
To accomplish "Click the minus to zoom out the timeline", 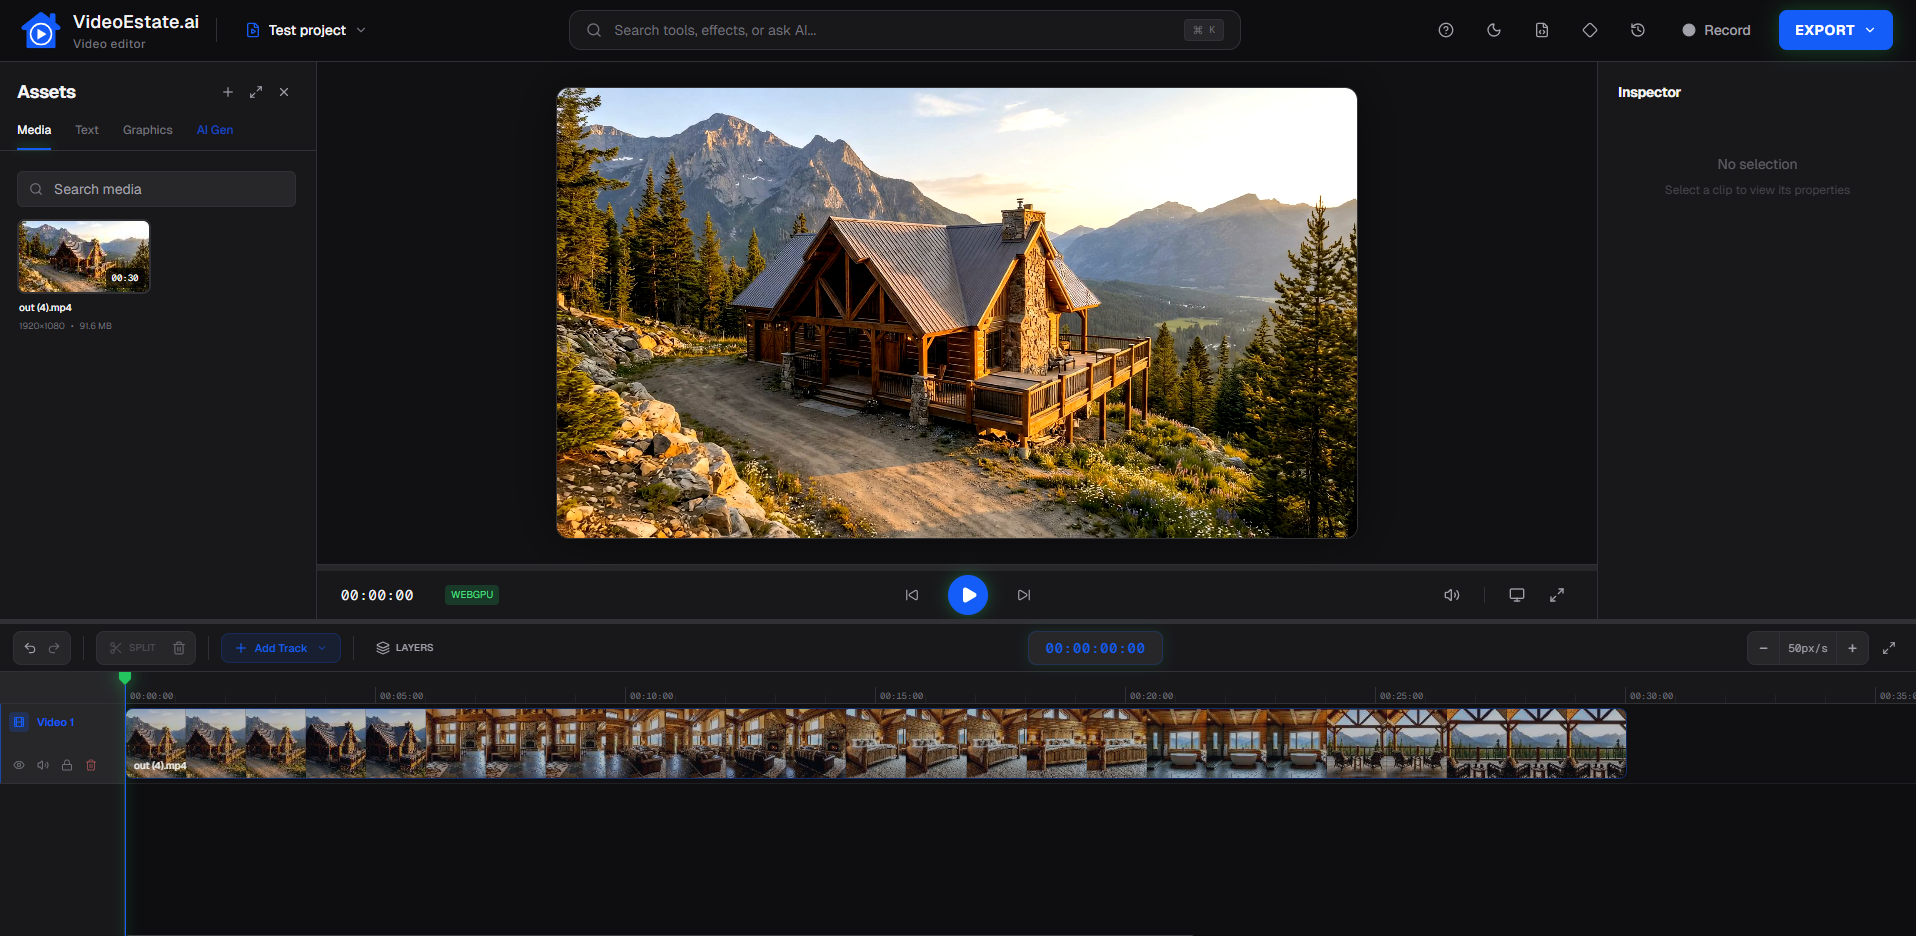I will pos(1764,648).
